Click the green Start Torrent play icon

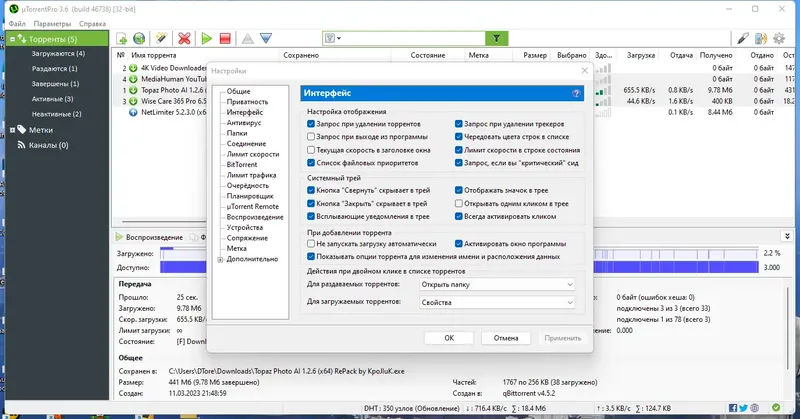207,38
